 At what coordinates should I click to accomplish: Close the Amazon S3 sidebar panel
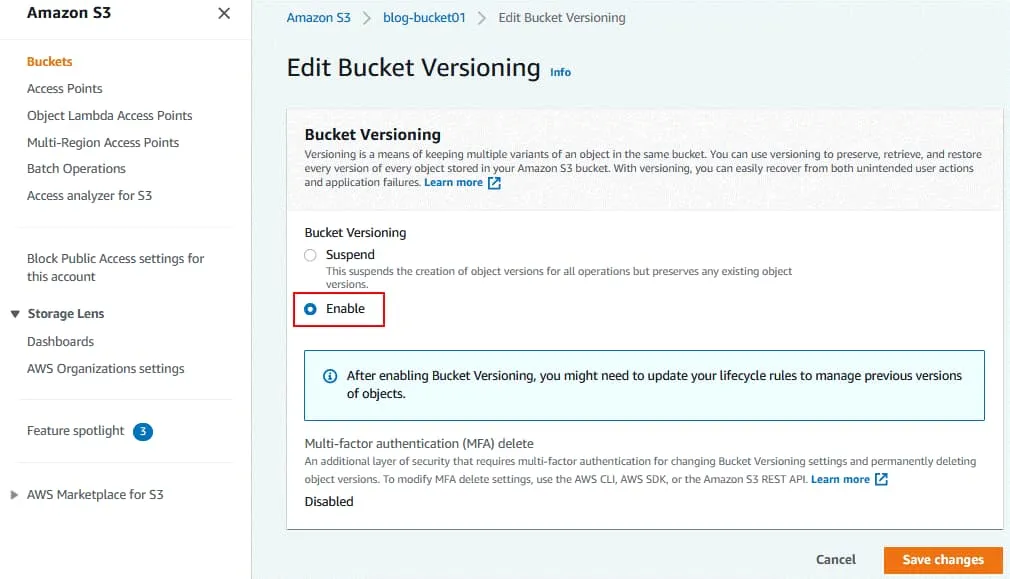pyautogui.click(x=223, y=13)
